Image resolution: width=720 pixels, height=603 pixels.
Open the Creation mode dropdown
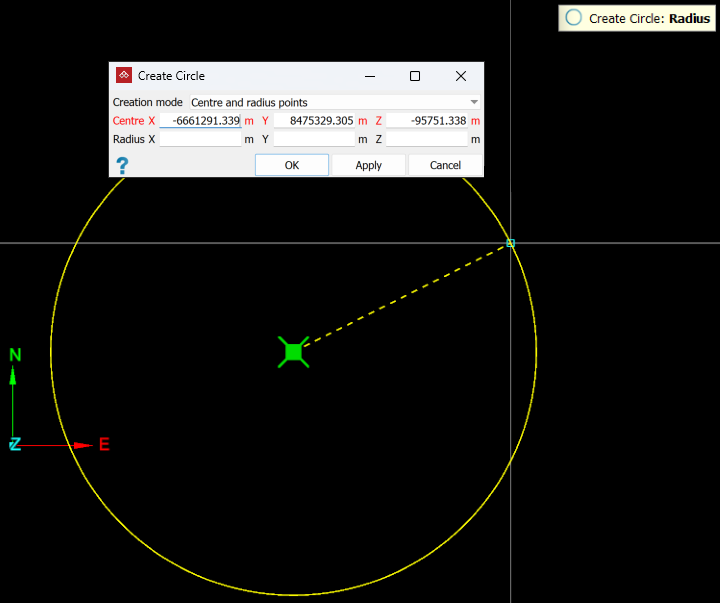coord(335,102)
